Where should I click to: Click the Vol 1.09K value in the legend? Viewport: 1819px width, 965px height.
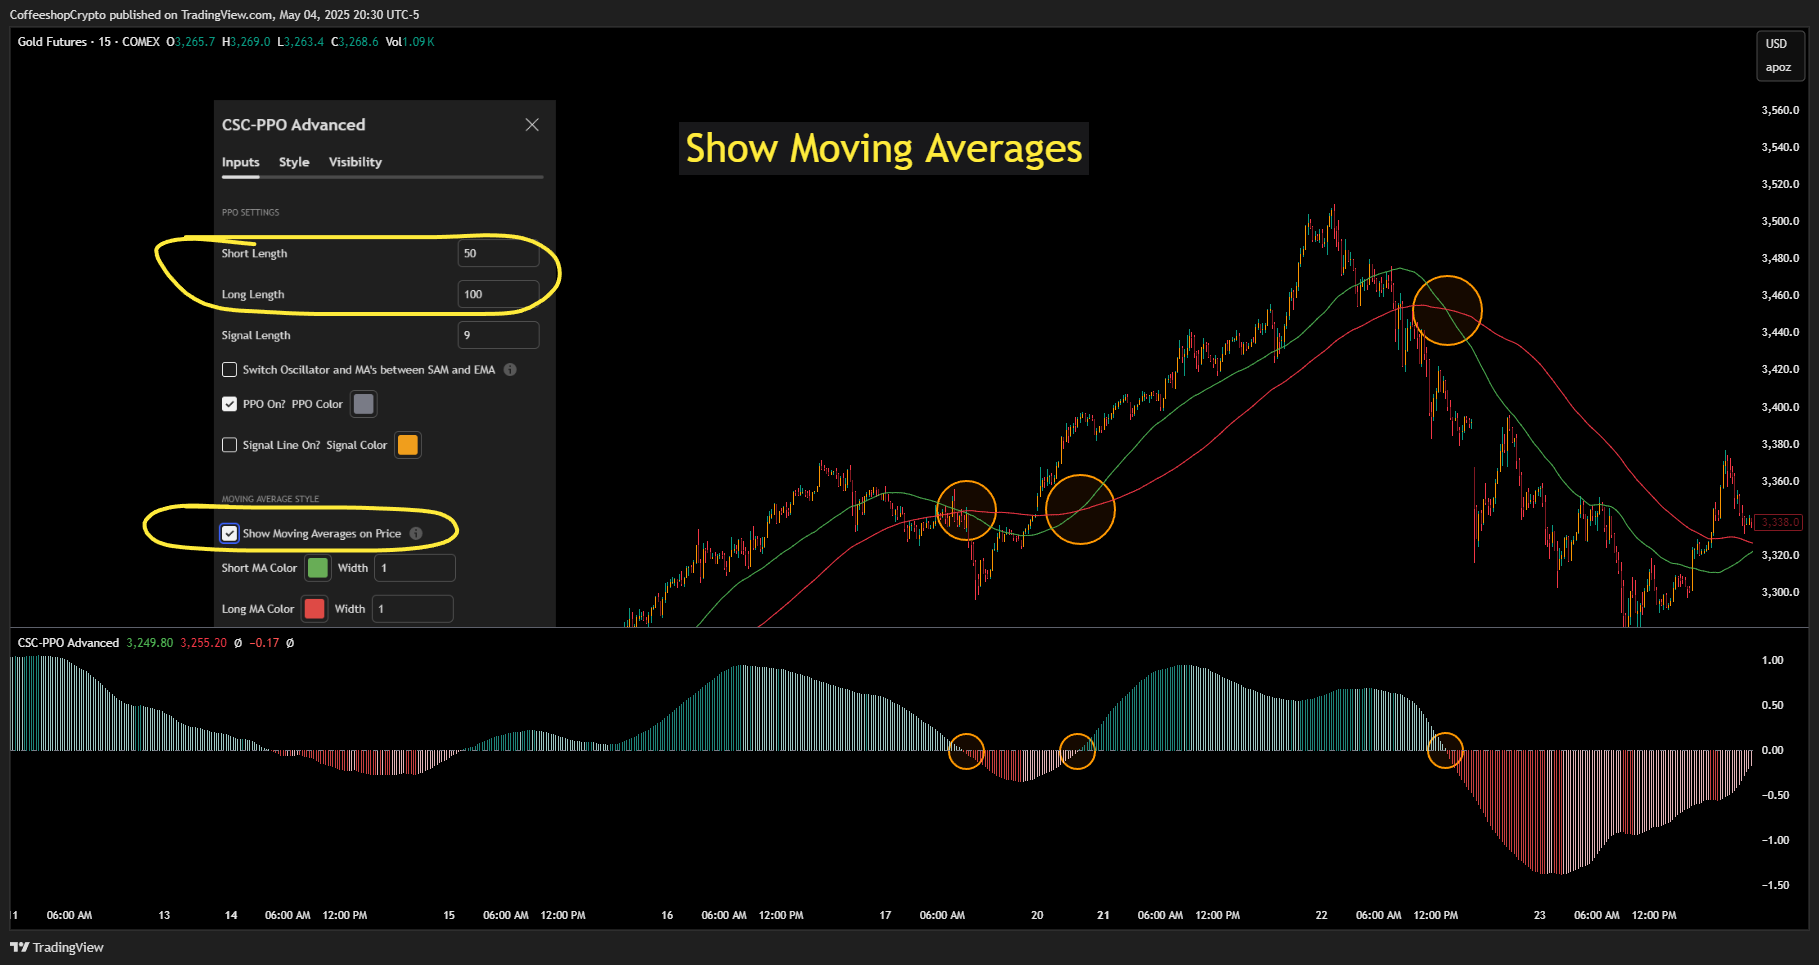click(410, 42)
